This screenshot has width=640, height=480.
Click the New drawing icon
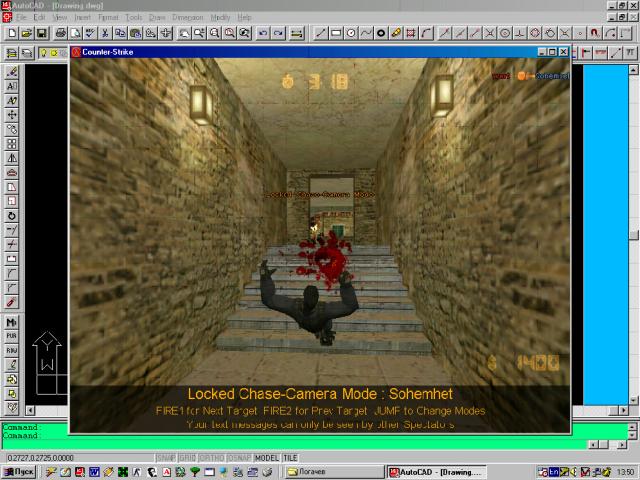click(x=12, y=33)
